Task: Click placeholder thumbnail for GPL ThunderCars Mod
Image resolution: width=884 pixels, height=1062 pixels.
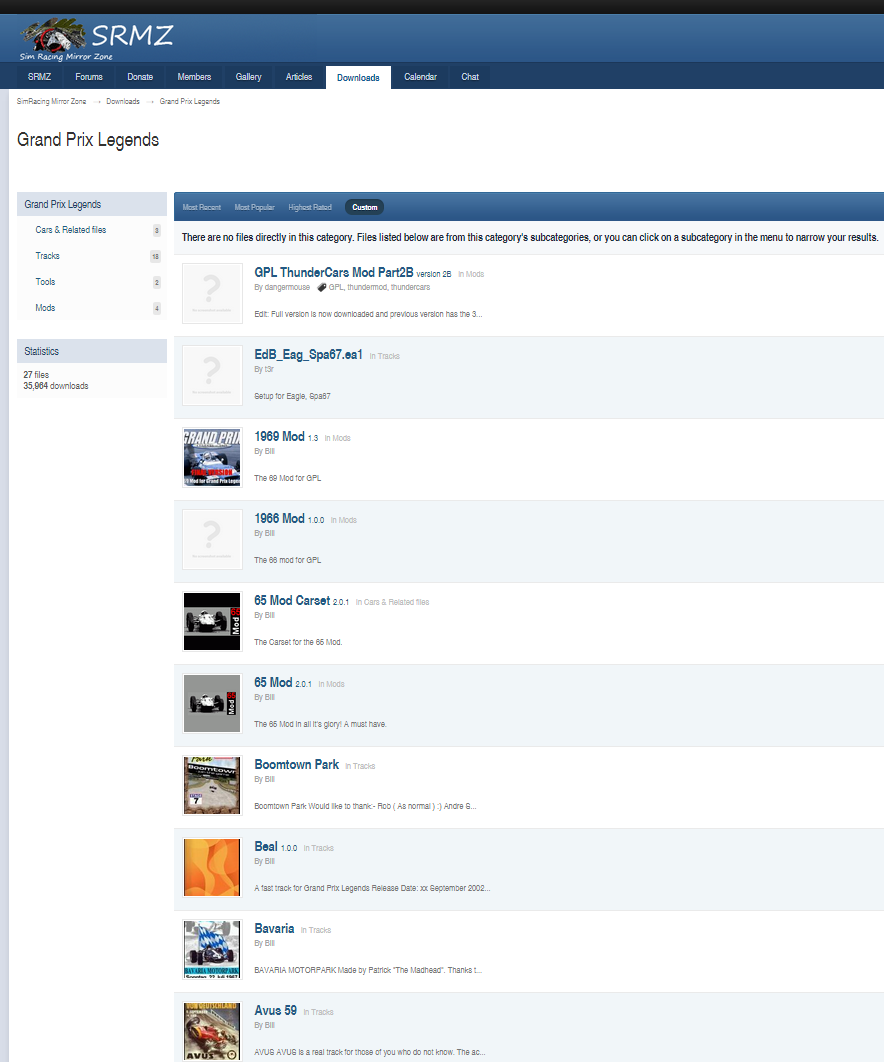Action: click(212, 293)
